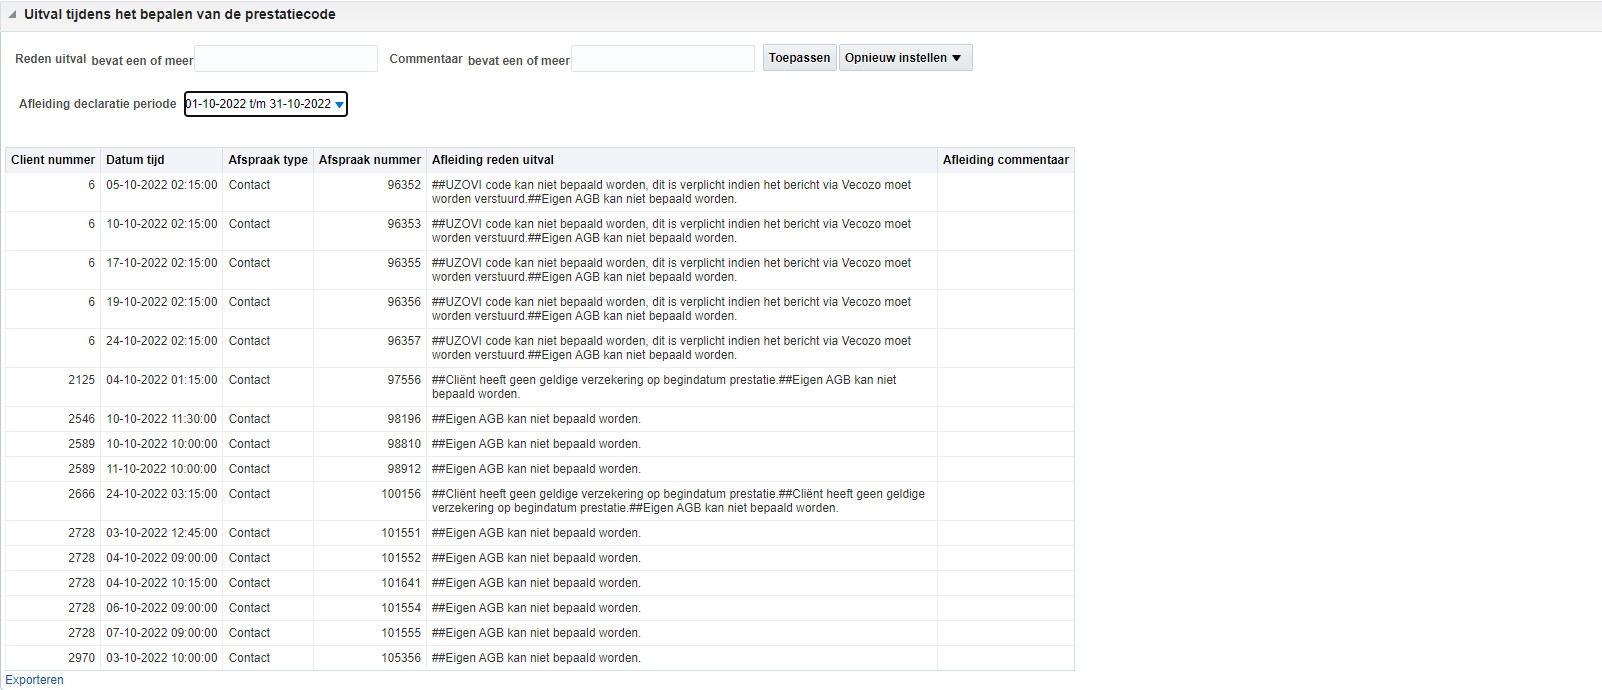The image size is (1602, 690).
Task: Click date 19-10-2022 02:15:00
Action: click(x=162, y=302)
